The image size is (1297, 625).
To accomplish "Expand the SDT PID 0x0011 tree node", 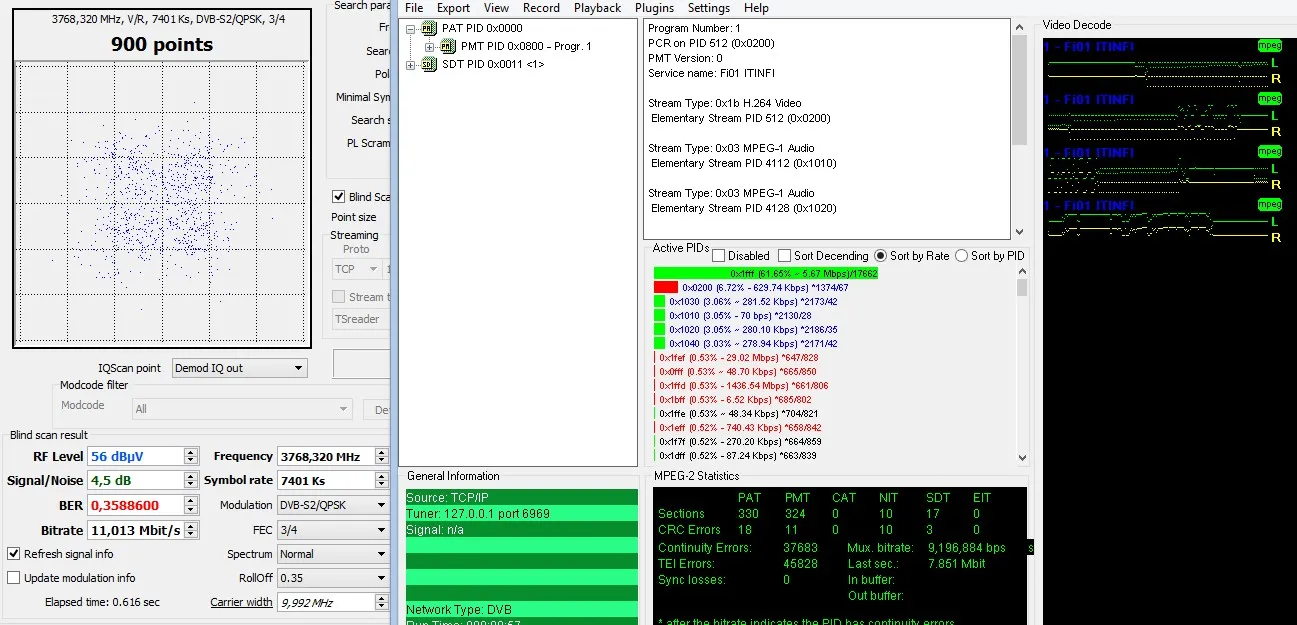I will click(411, 65).
